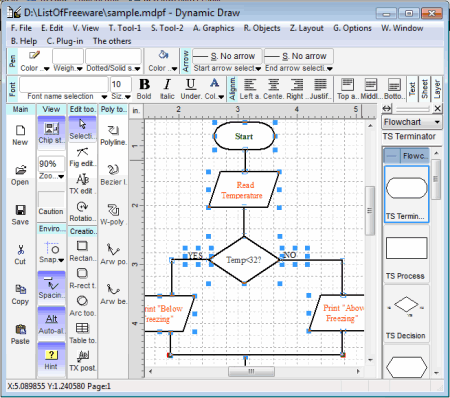Toggle Bold text formatting
Image resolution: width=450 pixels, height=398 pixels.
click(x=144, y=89)
